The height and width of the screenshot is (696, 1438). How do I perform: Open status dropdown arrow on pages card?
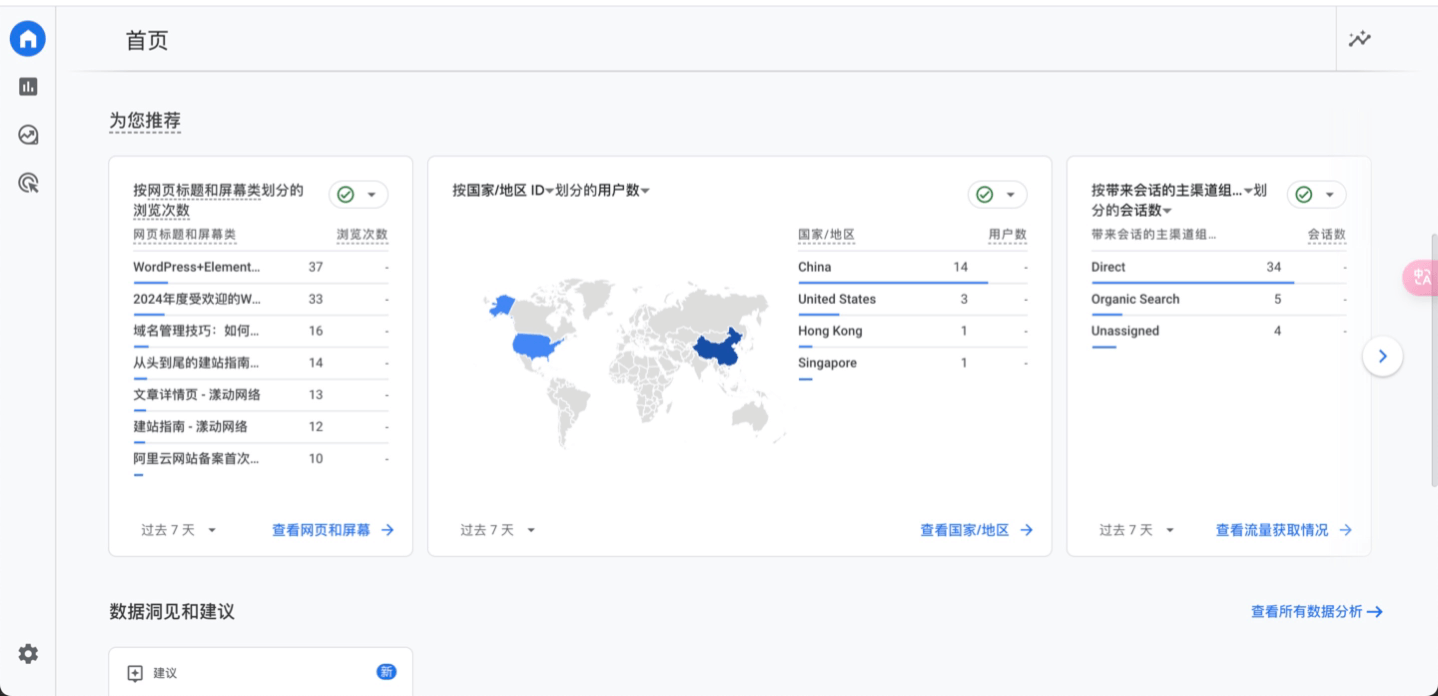click(x=372, y=195)
